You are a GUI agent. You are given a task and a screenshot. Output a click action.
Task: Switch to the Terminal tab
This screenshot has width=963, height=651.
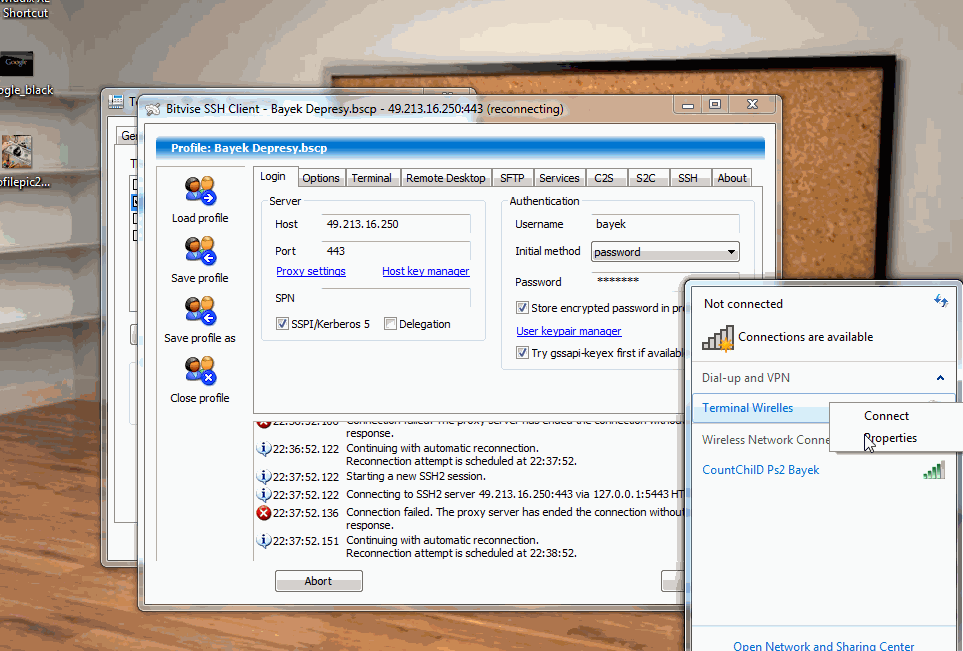[371, 178]
